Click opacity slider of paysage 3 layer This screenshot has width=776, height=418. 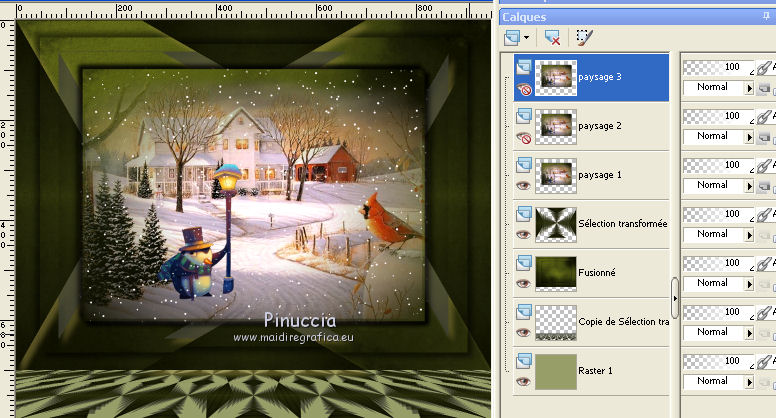719,67
